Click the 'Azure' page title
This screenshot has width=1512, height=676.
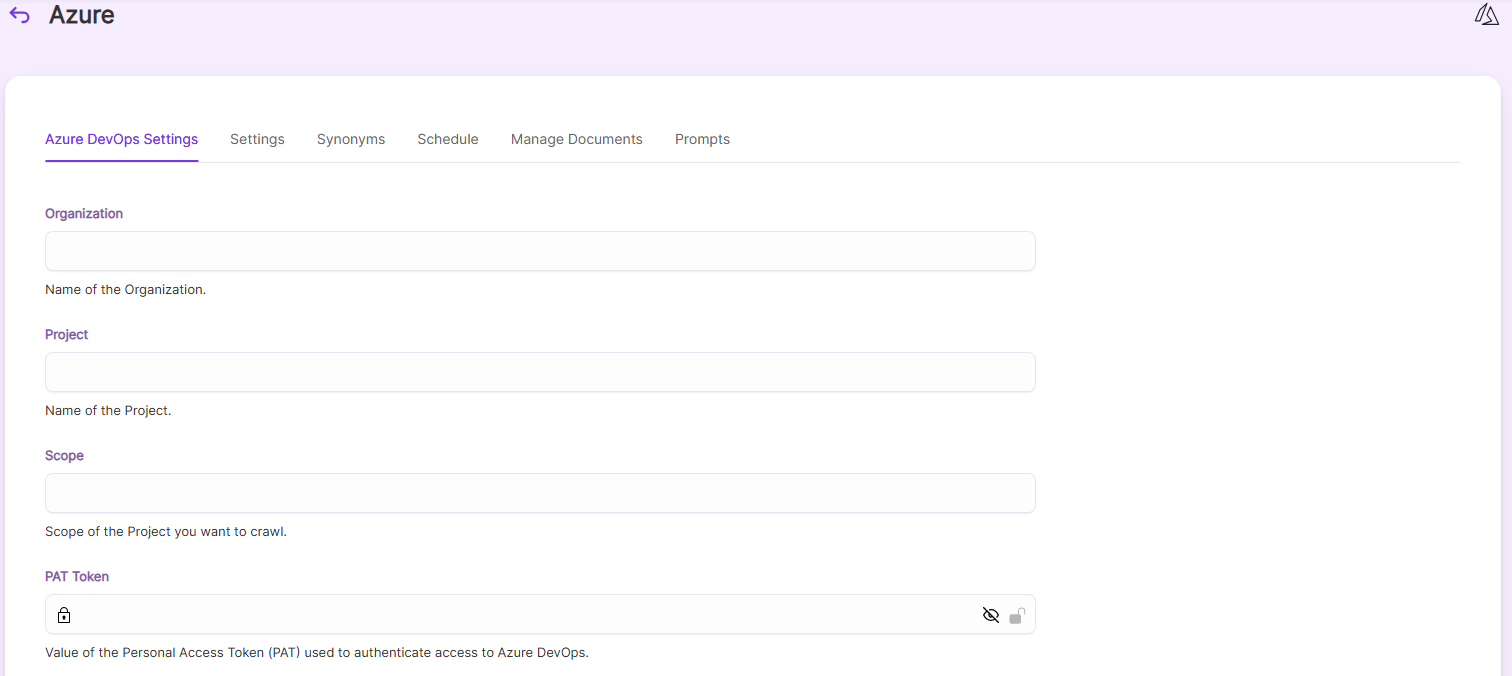coord(82,15)
